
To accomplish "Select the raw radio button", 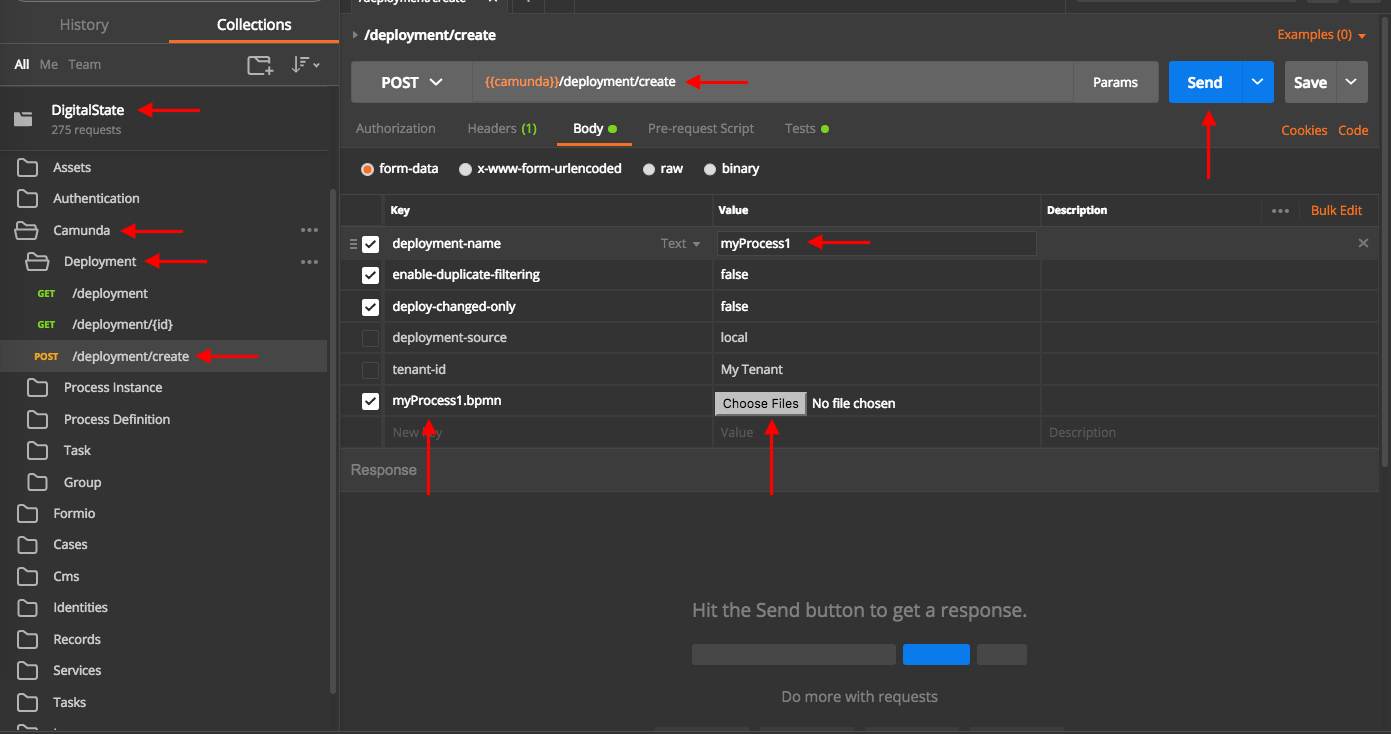I will pos(650,169).
